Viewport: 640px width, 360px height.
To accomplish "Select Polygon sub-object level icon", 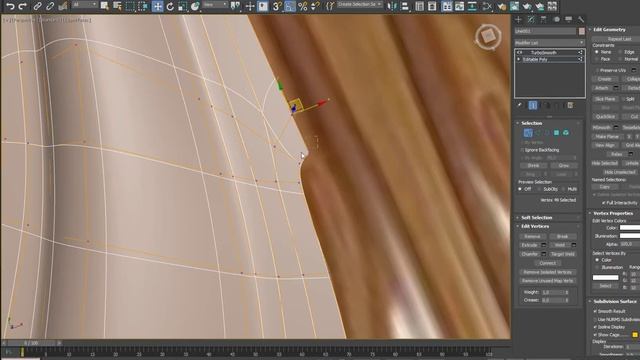I will [556, 133].
